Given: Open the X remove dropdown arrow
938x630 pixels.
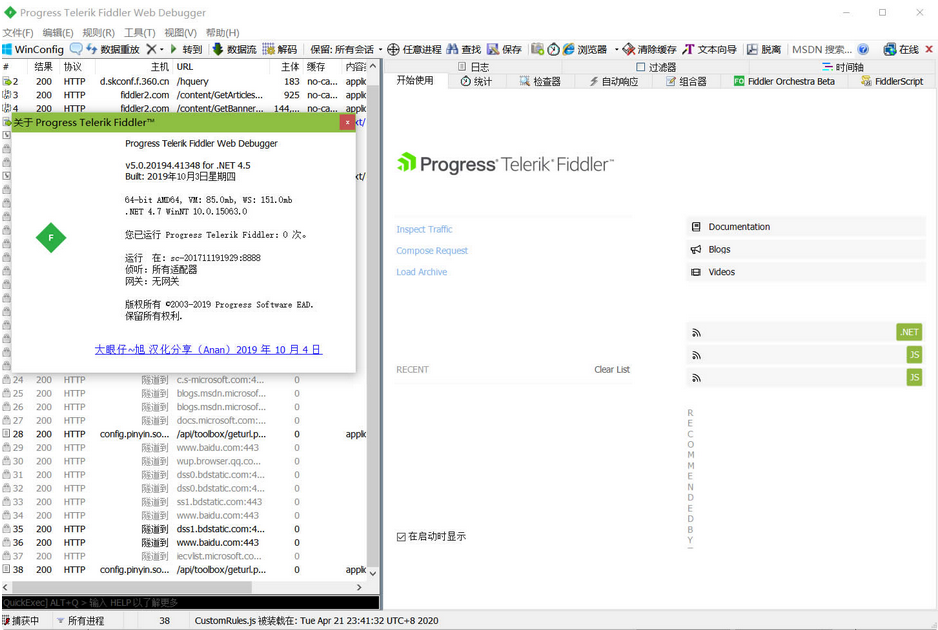Looking at the screenshot, I should tap(162, 49).
